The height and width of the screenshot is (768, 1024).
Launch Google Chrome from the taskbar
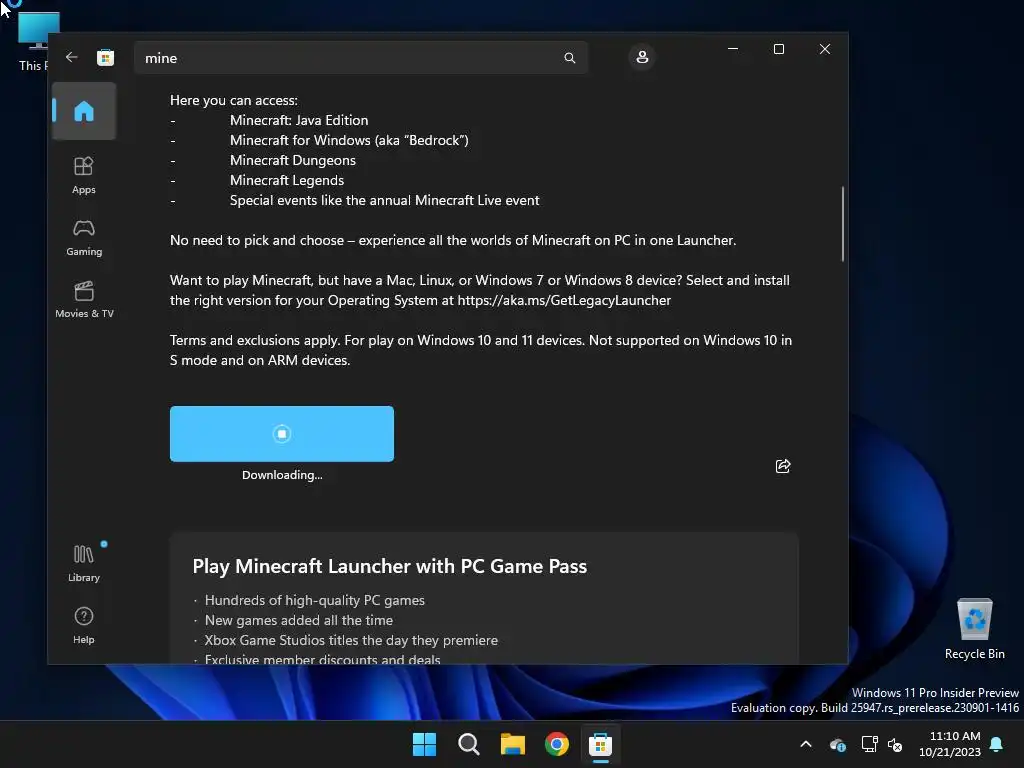pos(556,744)
